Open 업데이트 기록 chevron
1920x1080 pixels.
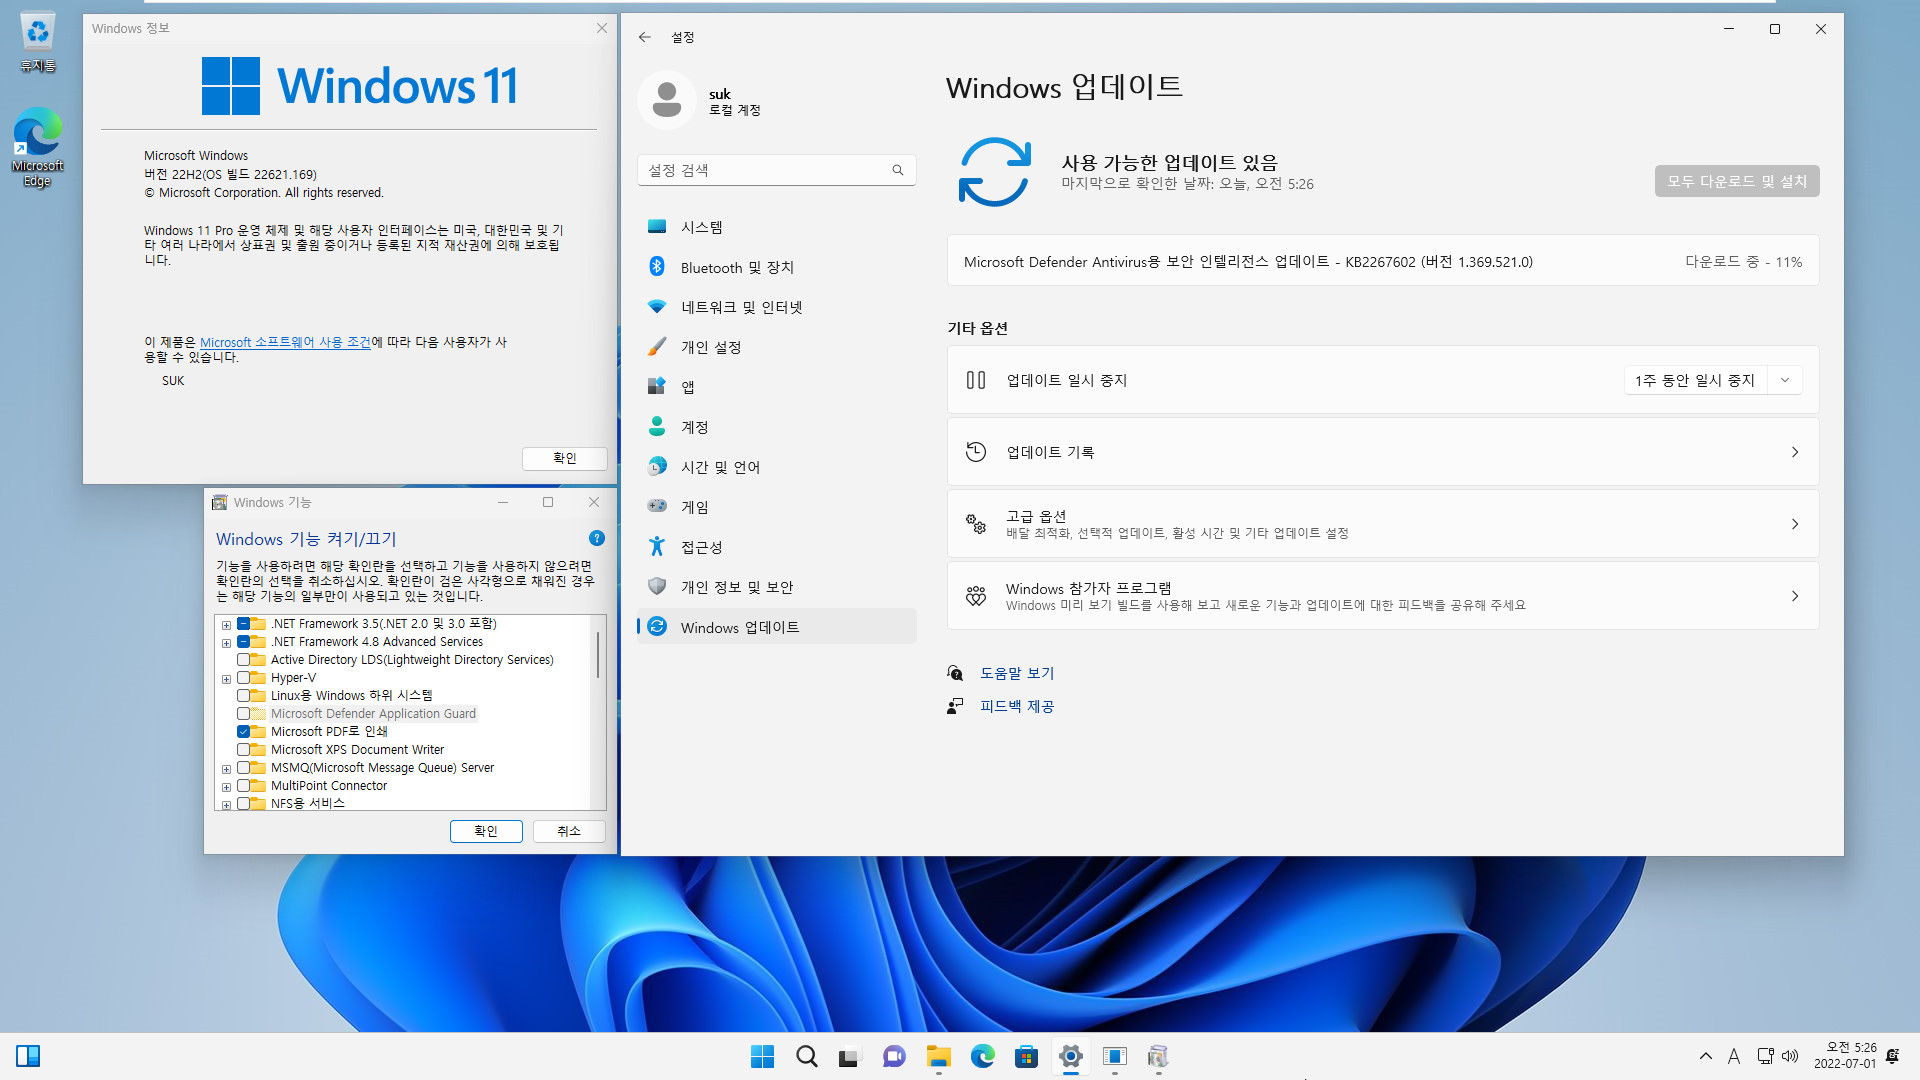tap(1795, 452)
